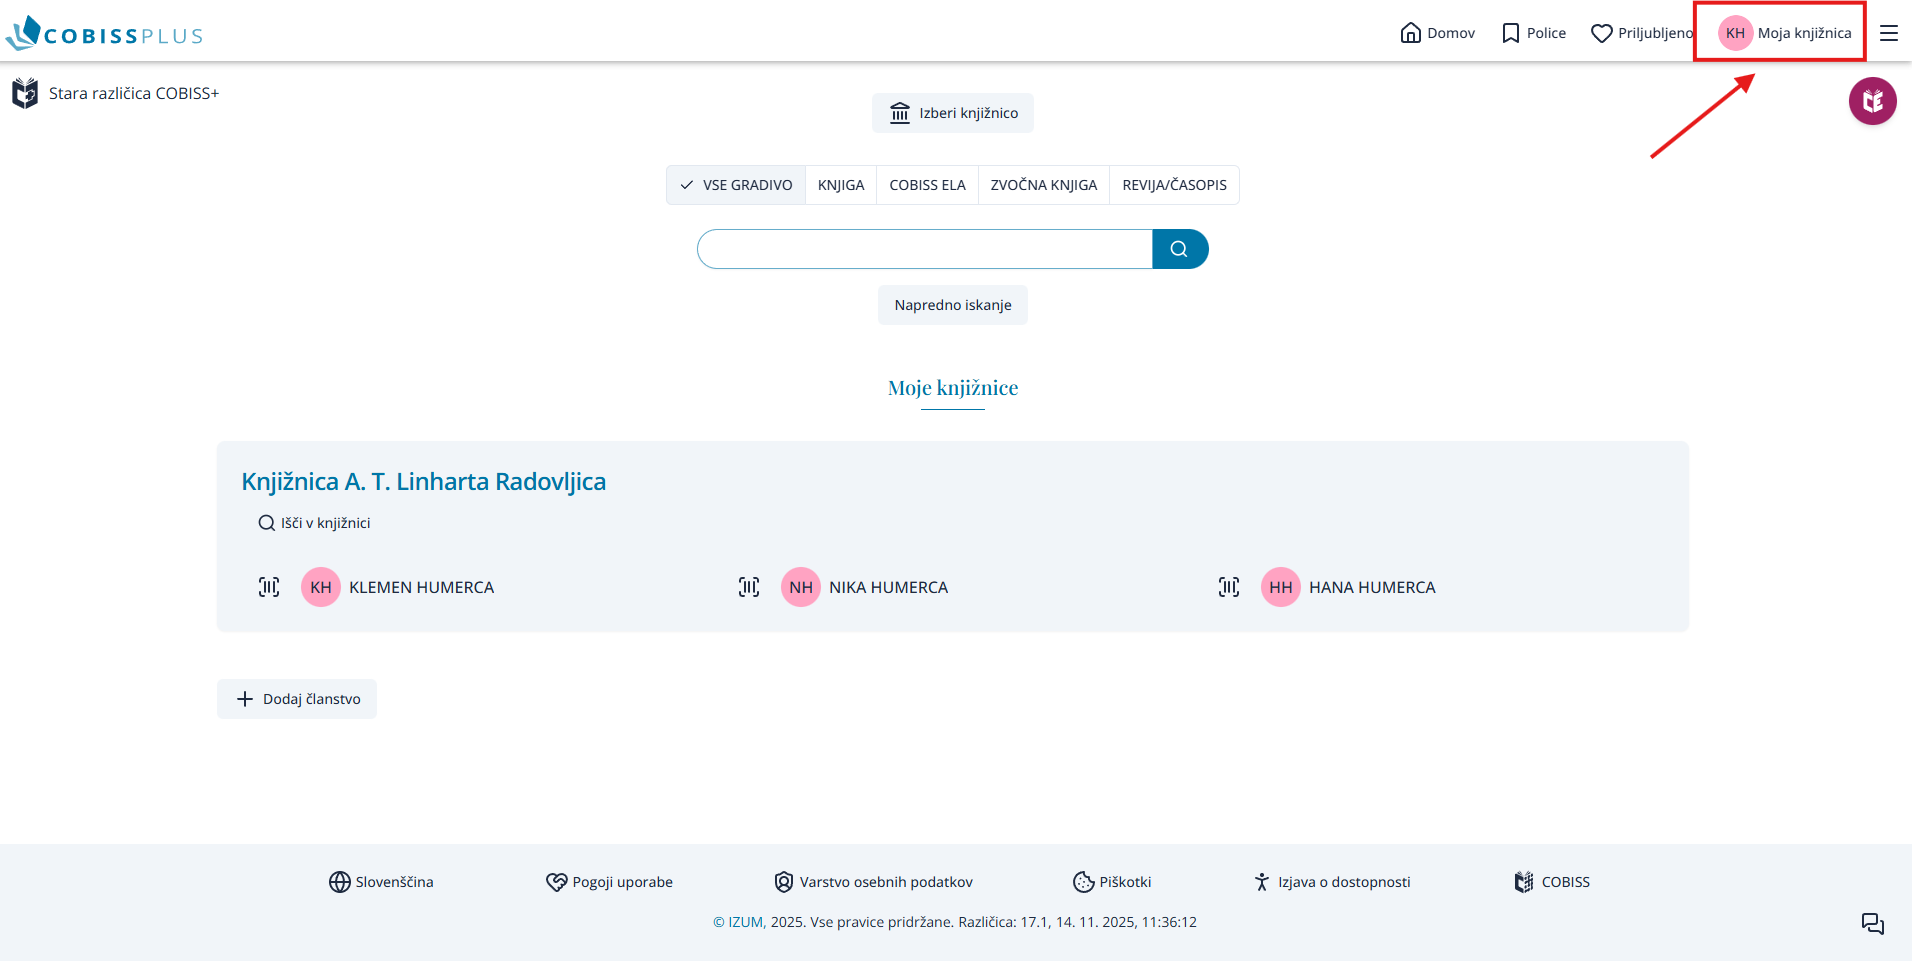Click the magnifier search button
The image size is (1912, 961).
(x=1179, y=249)
